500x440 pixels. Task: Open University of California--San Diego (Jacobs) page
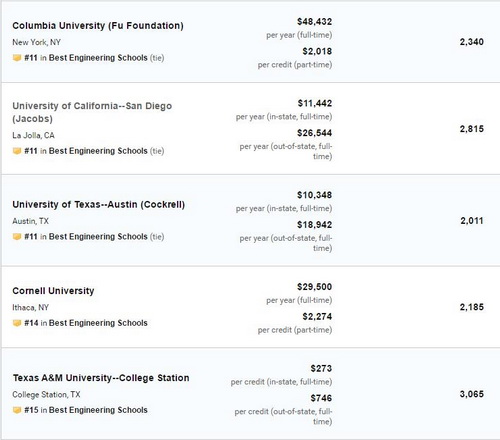click(92, 112)
